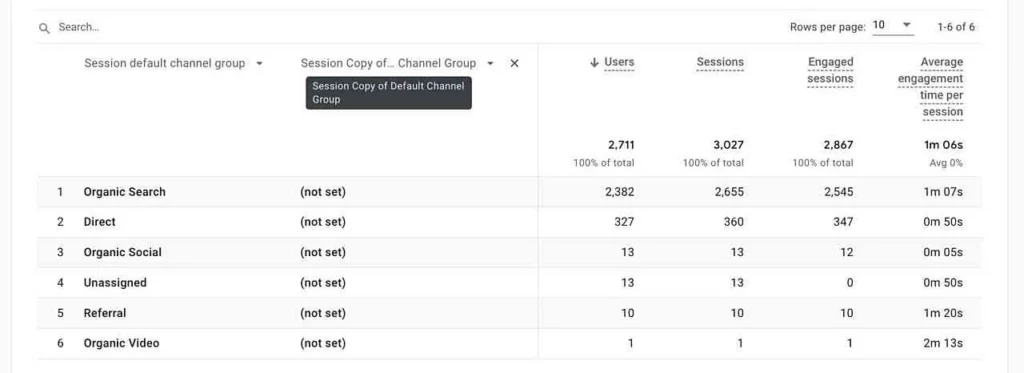Click (not set) in Direct row
The height and width of the screenshot is (373, 1024).
[x=323, y=222]
